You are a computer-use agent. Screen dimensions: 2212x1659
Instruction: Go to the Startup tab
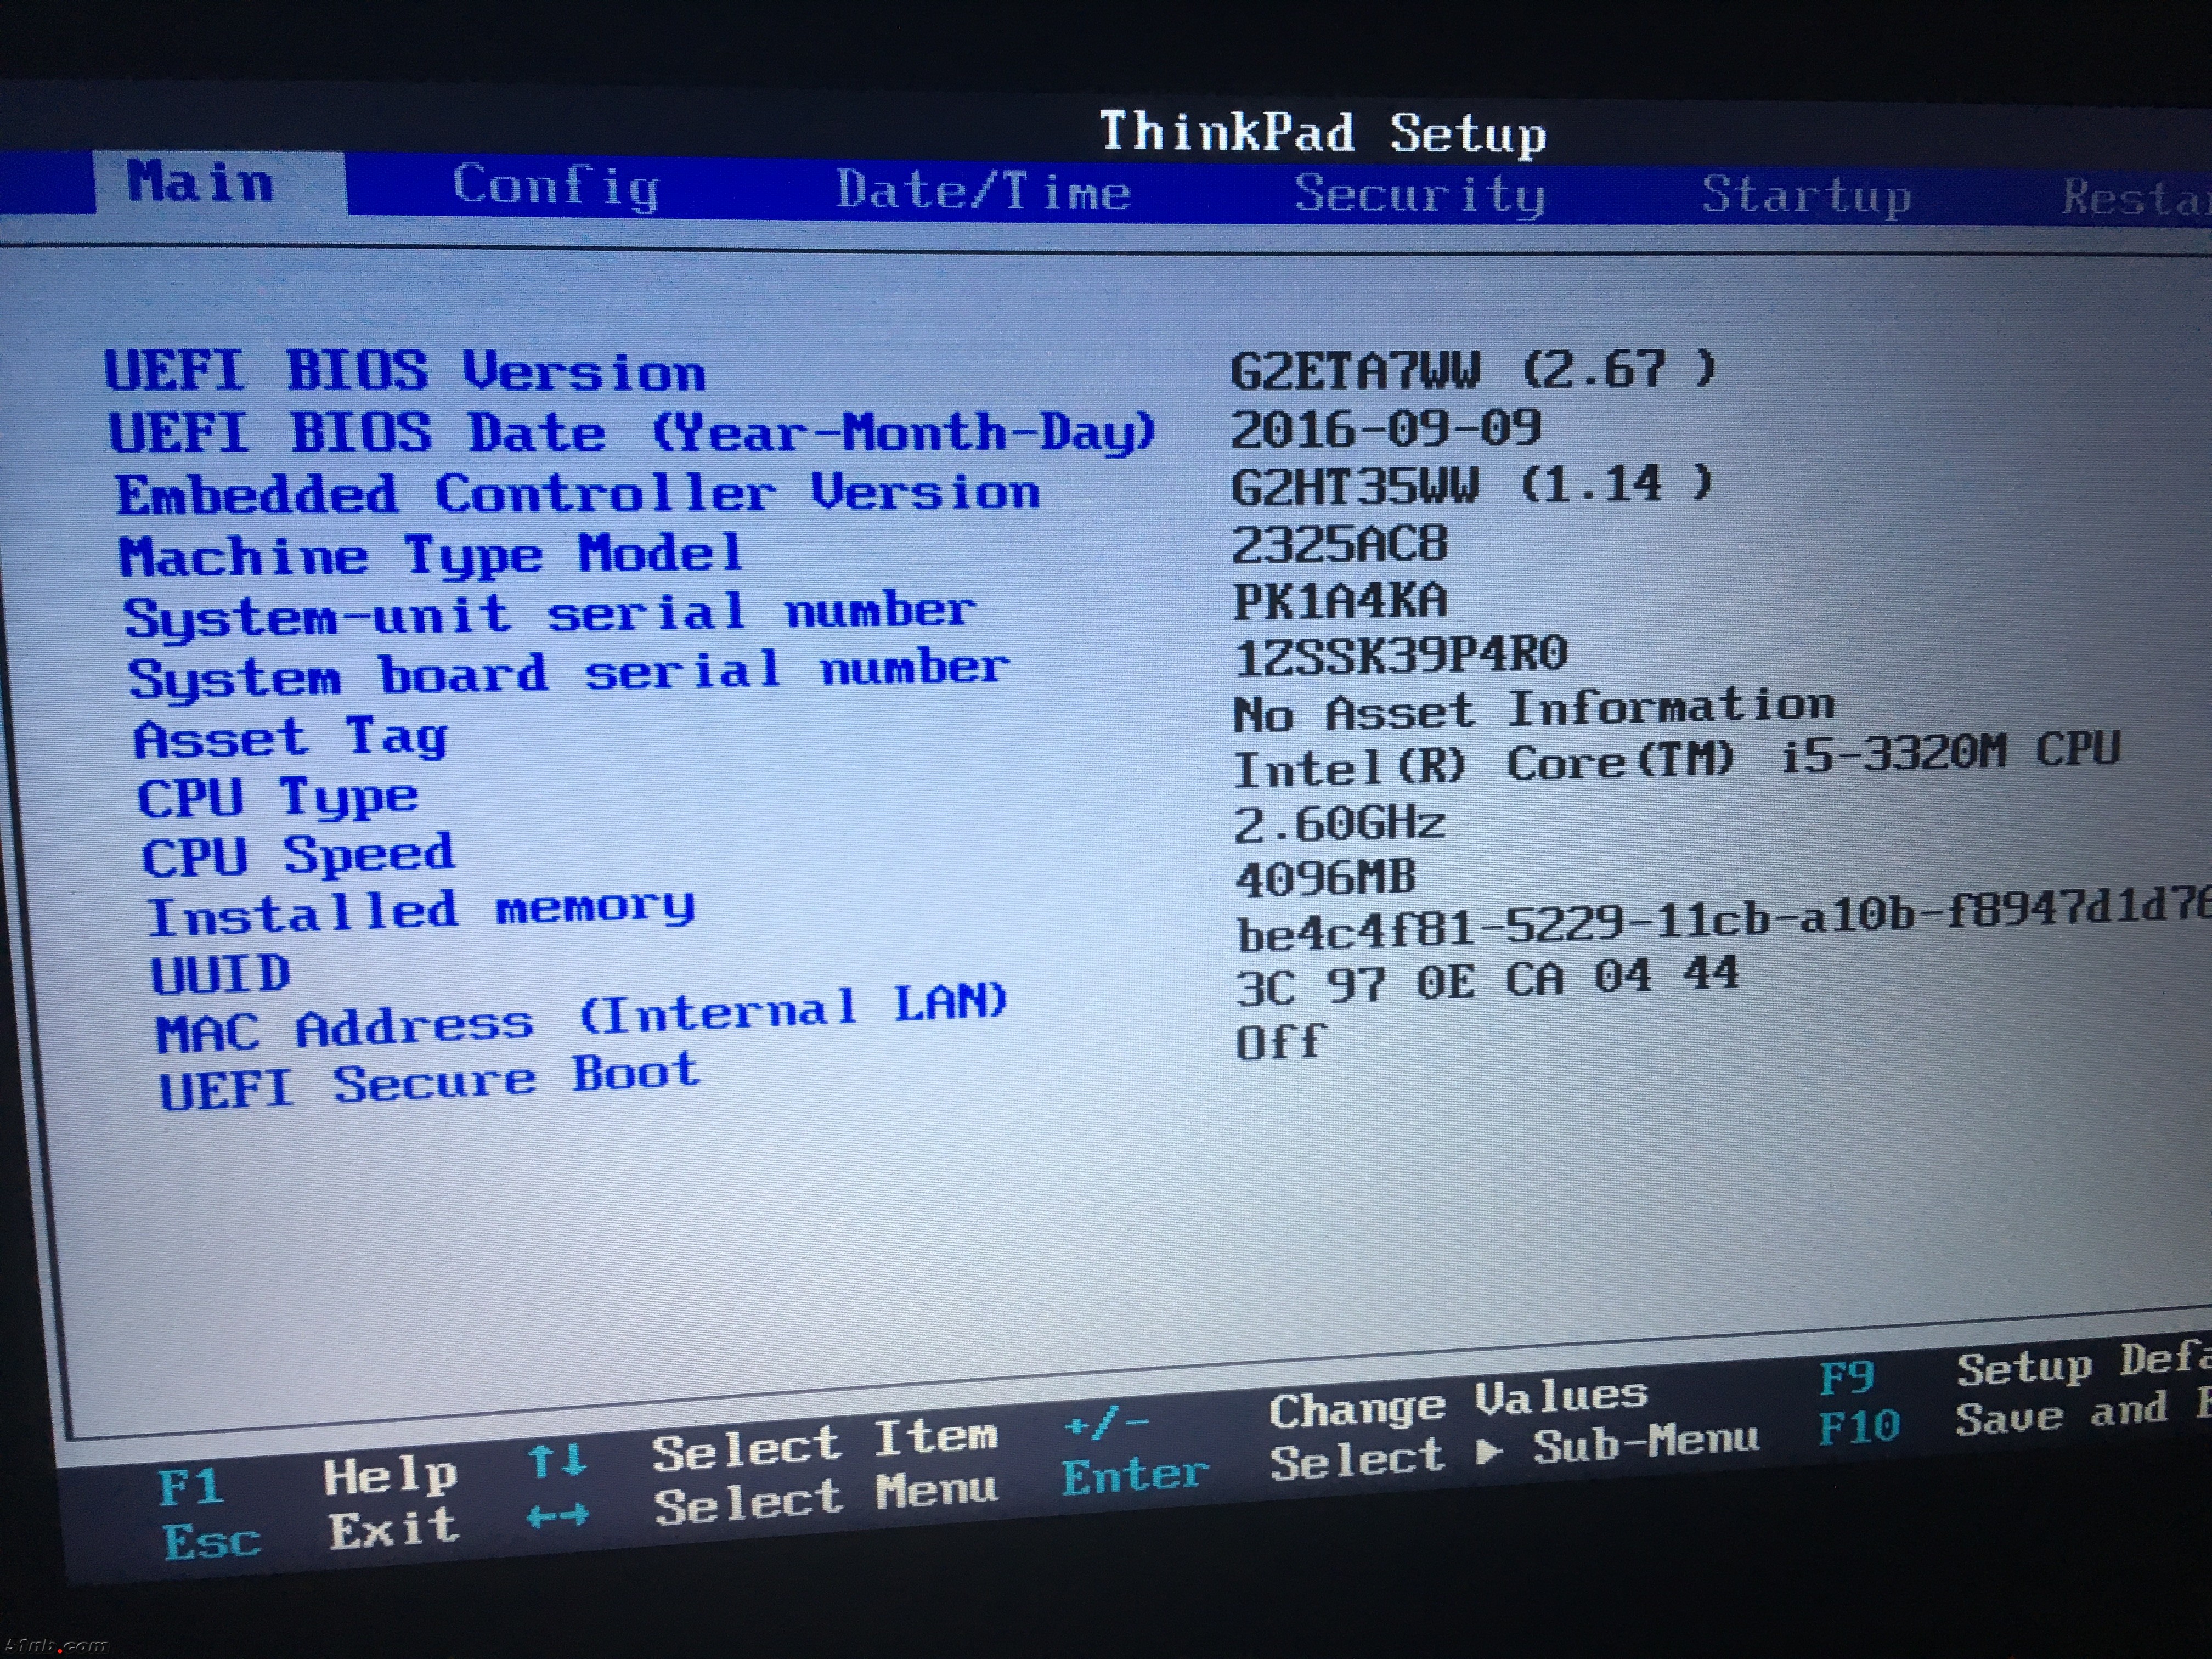pyautogui.click(x=1806, y=195)
